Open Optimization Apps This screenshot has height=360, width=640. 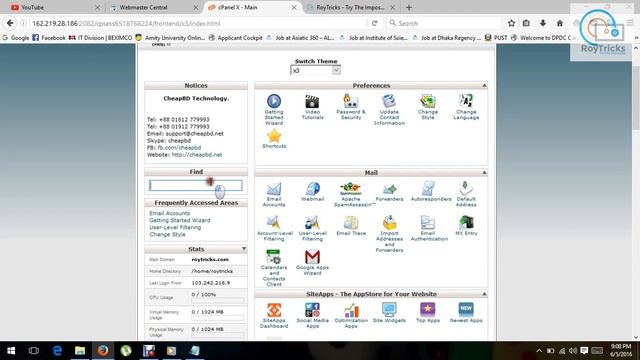pyautogui.click(x=351, y=310)
